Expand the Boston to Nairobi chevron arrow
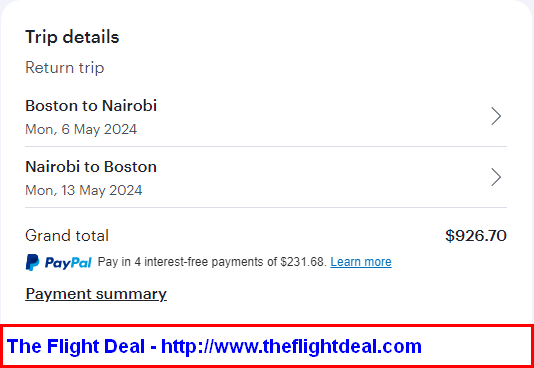The image size is (534, 368). point(496,116)
